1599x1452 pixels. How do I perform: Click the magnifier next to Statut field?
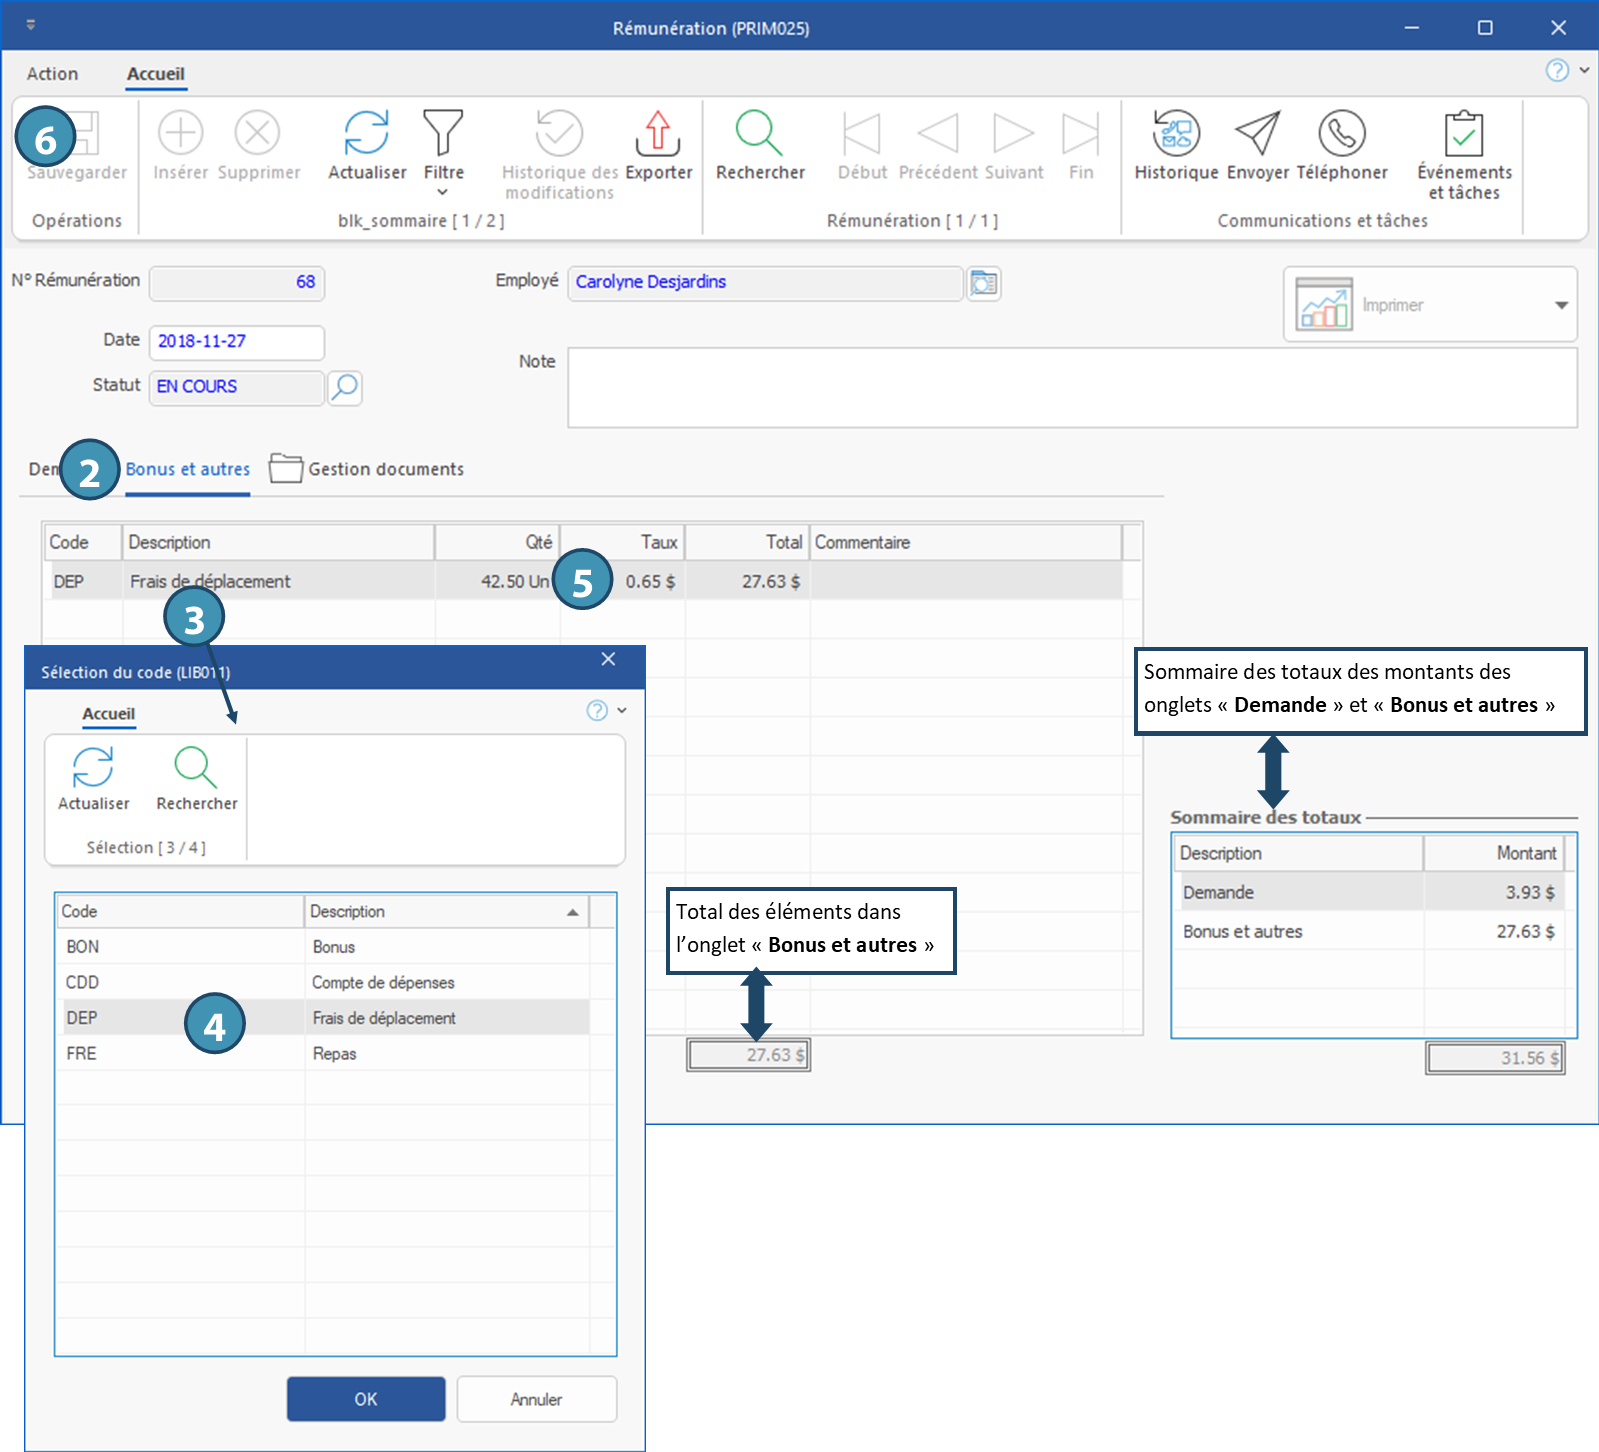click(x=345, y=387)
